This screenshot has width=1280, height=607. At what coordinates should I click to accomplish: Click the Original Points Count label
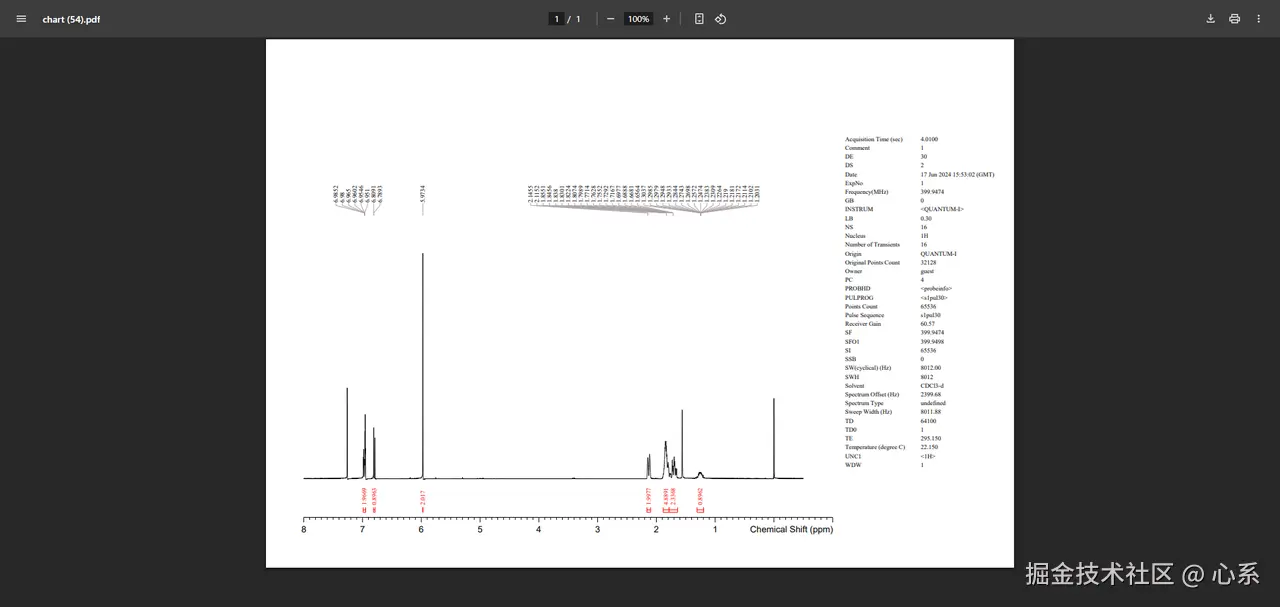click(x=872, y=262)
